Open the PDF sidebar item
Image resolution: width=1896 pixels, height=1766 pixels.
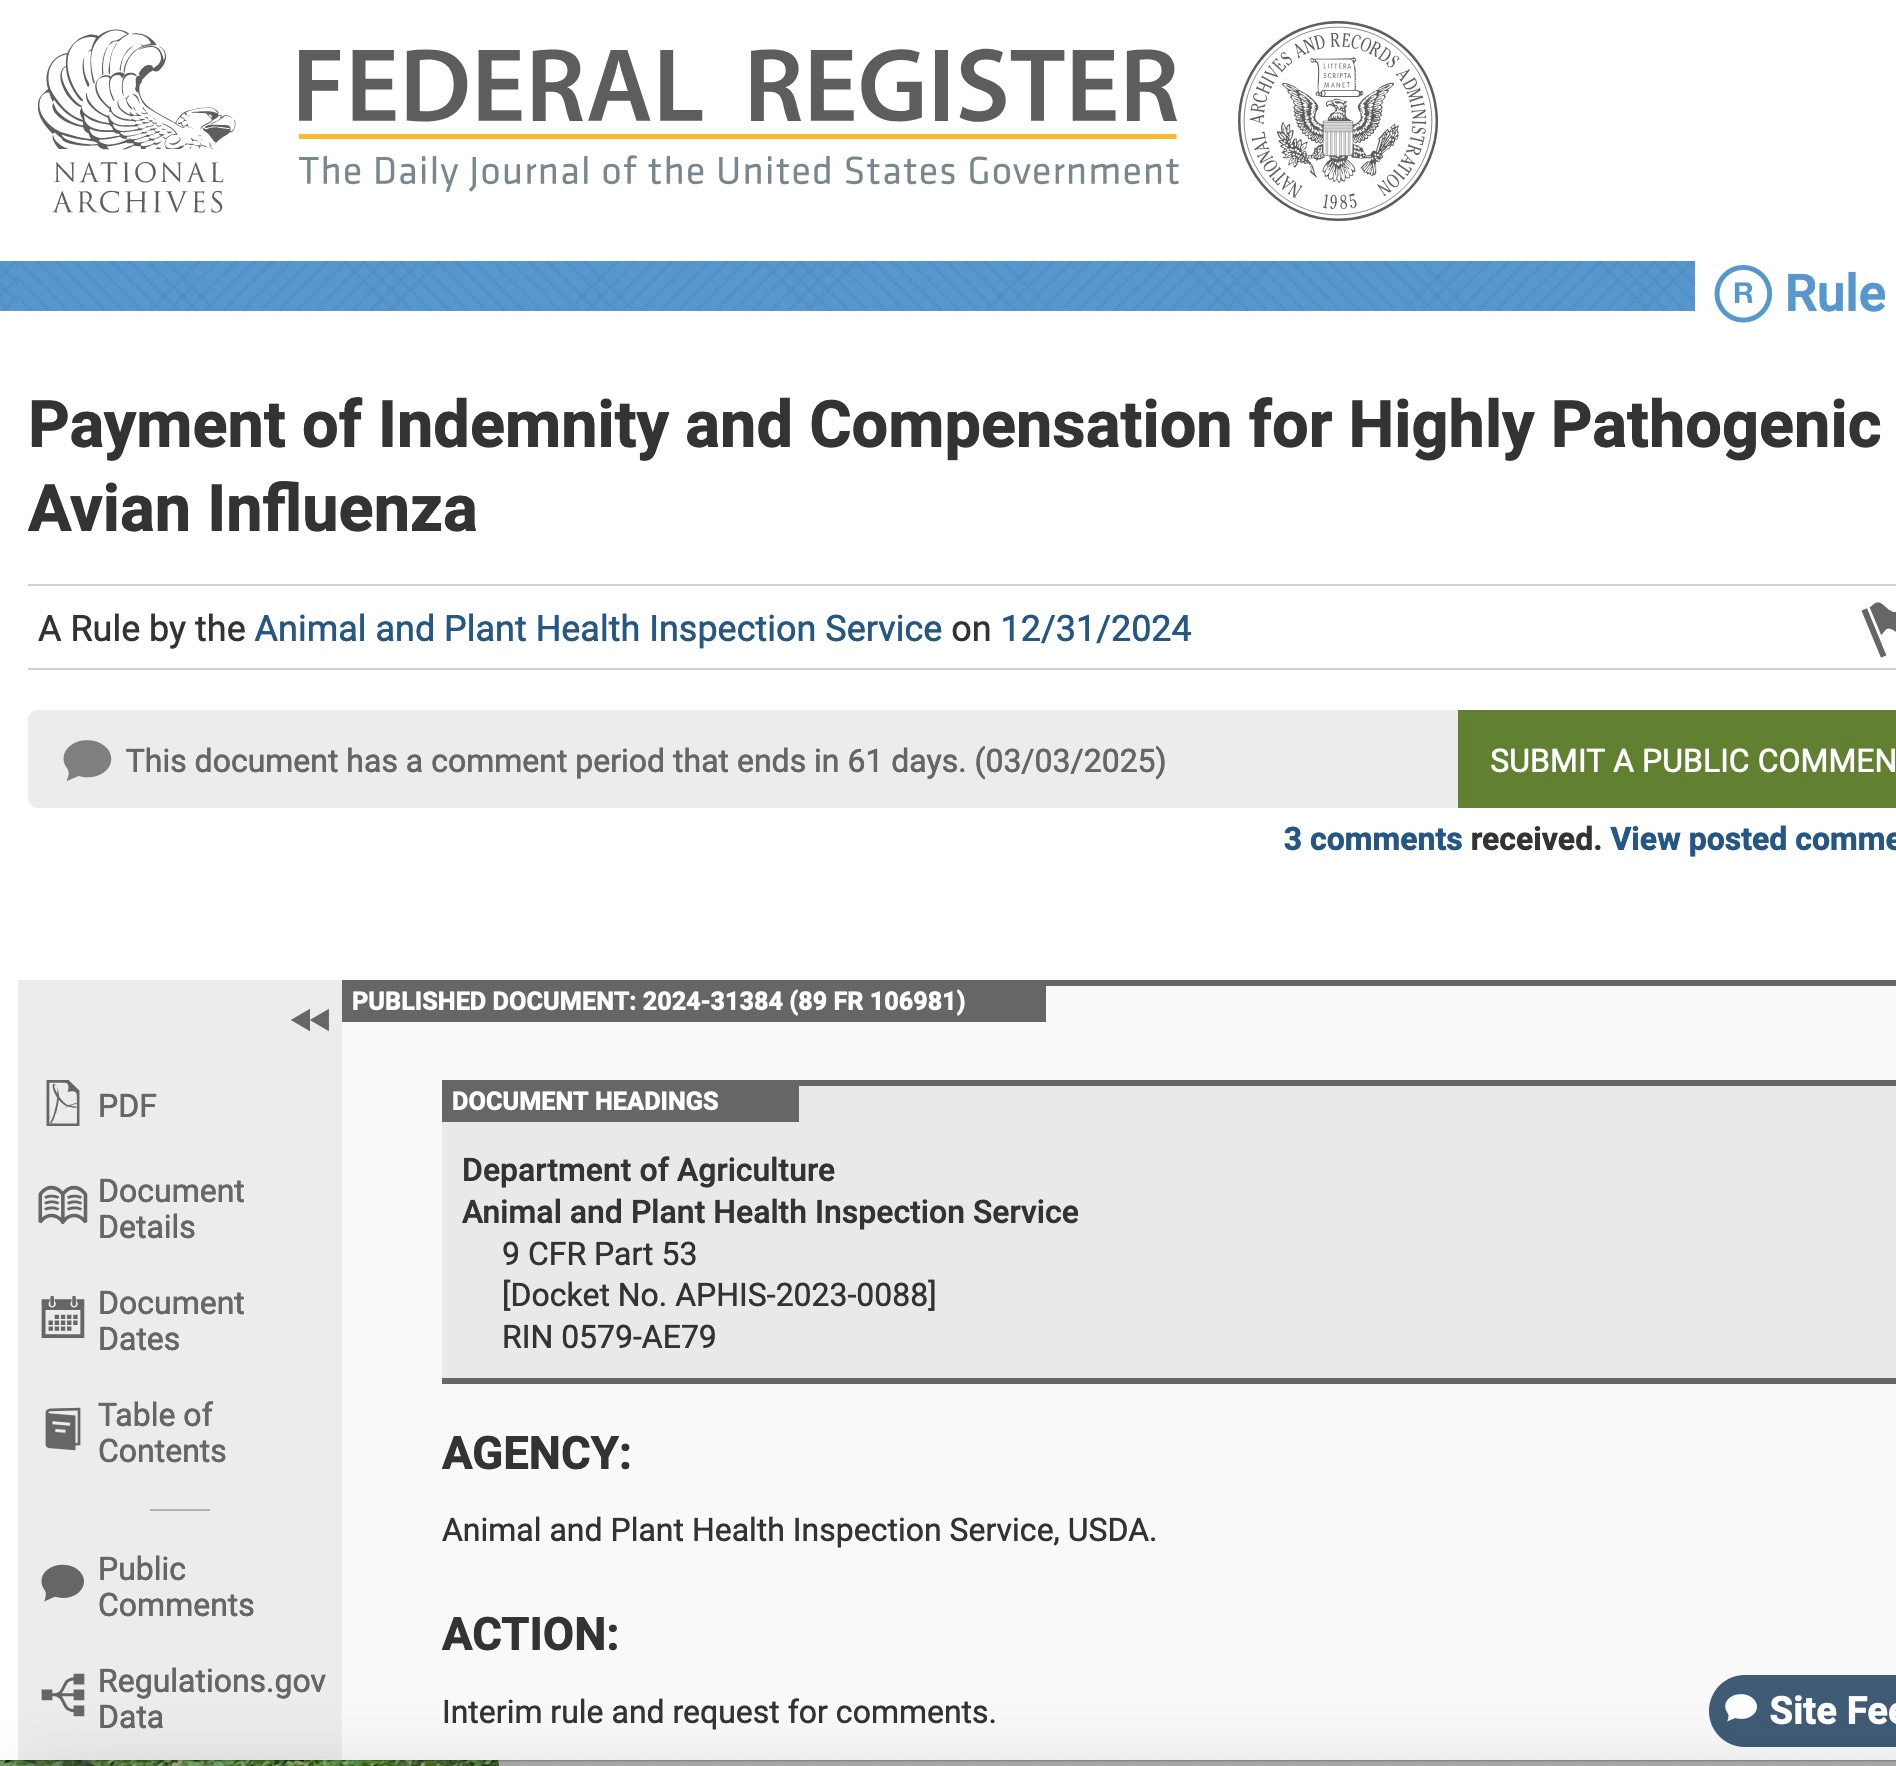pyautogui.click(x=102, y=1105)
